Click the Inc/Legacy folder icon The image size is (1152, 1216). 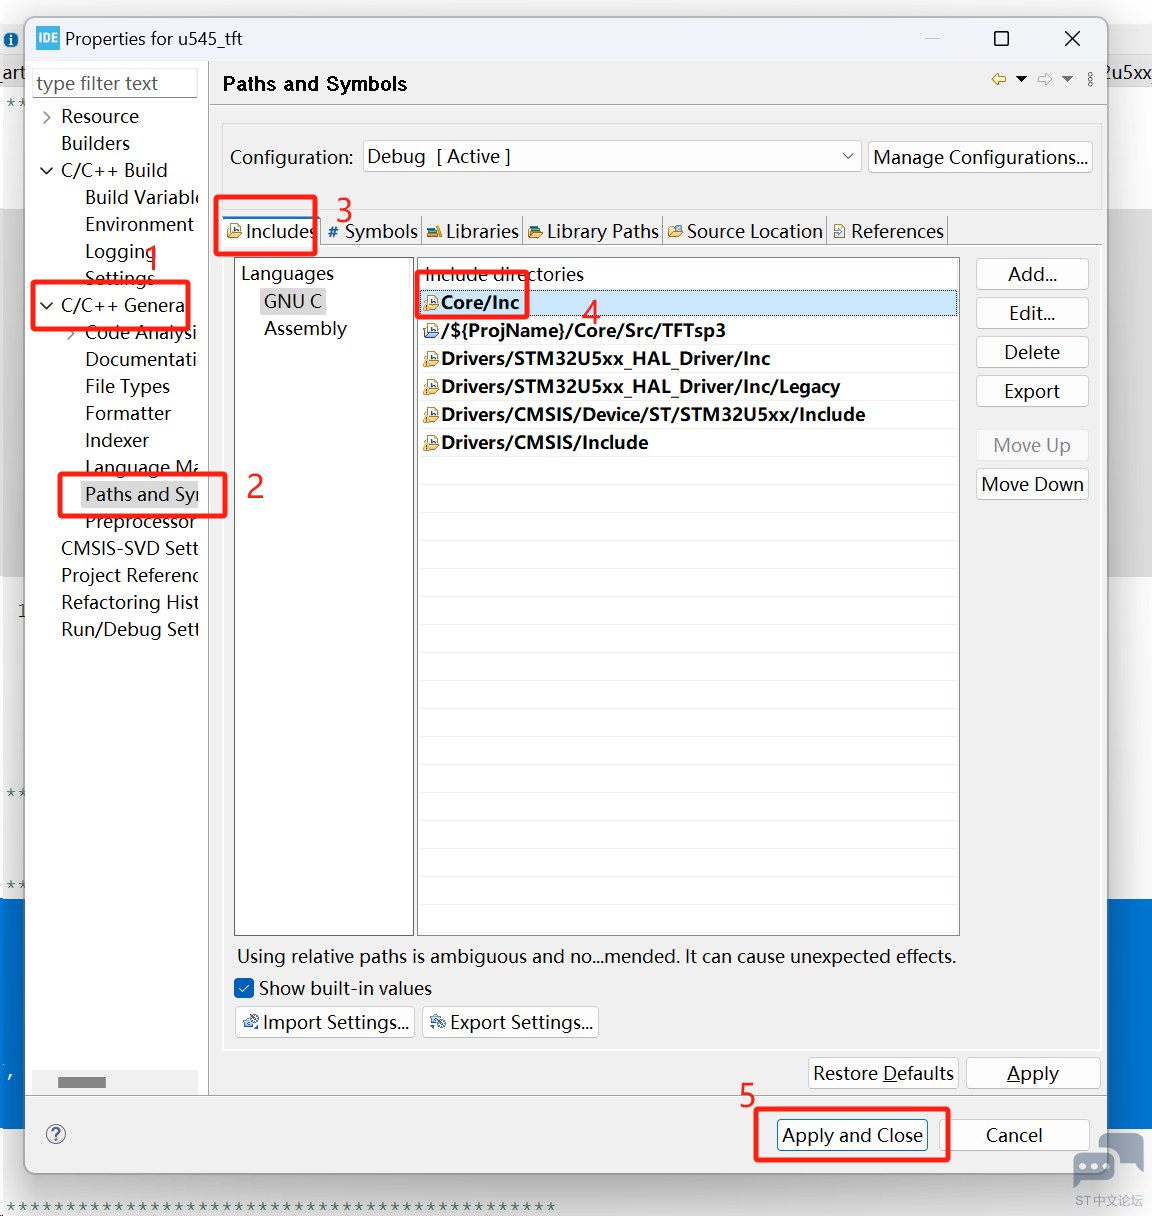click(431, 386)
